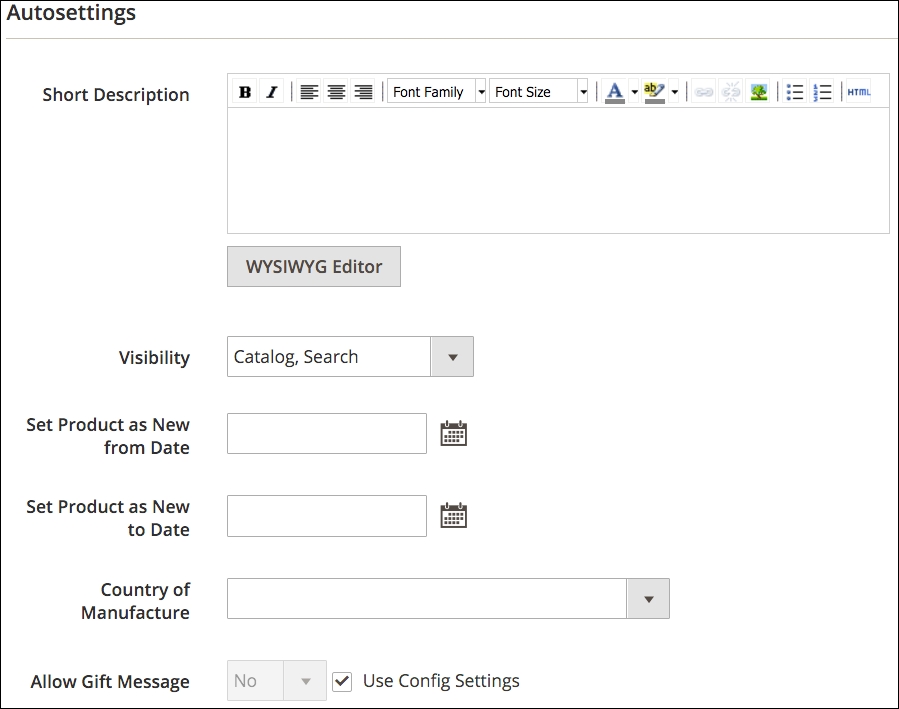
Task: Uncheck Use Config Settings for gift message
Action: [342, 681]
